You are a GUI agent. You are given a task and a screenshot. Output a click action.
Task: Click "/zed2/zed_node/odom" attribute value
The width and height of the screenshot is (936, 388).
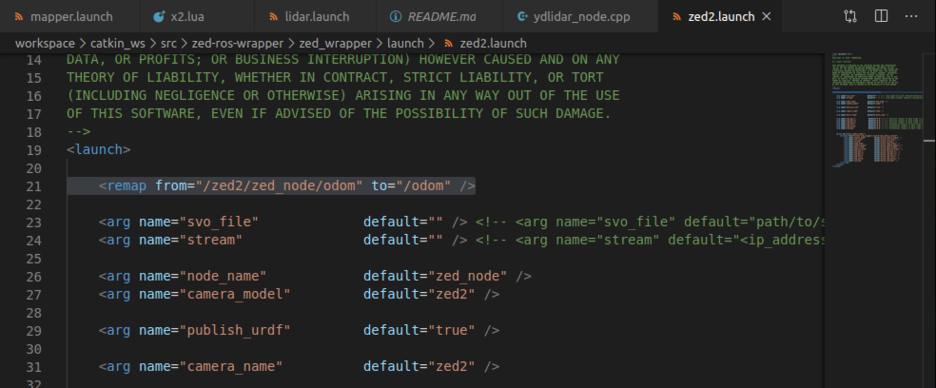(279, 186)
